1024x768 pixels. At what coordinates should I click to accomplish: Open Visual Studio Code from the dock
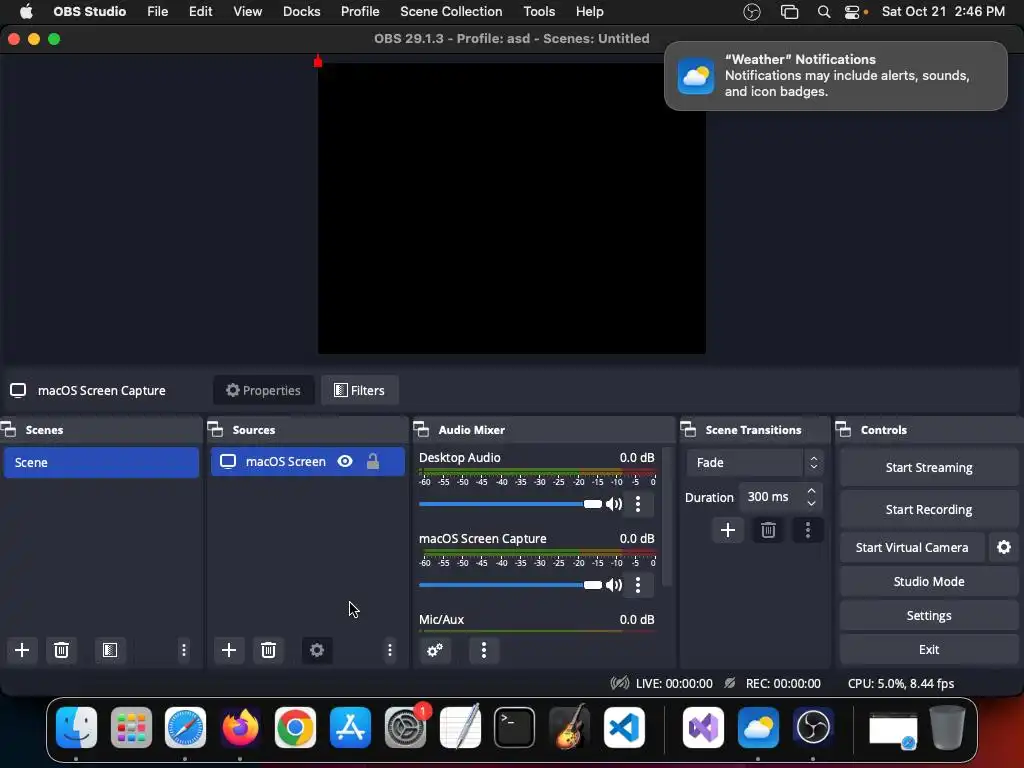pyautogui.click(x=624, y=727)
